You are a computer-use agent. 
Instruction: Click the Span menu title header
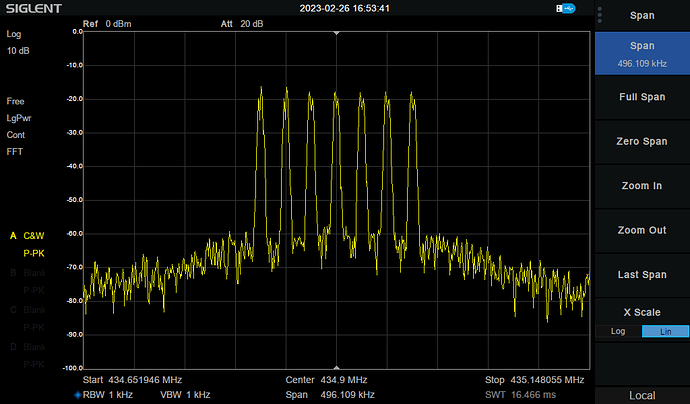pos(642,15)
